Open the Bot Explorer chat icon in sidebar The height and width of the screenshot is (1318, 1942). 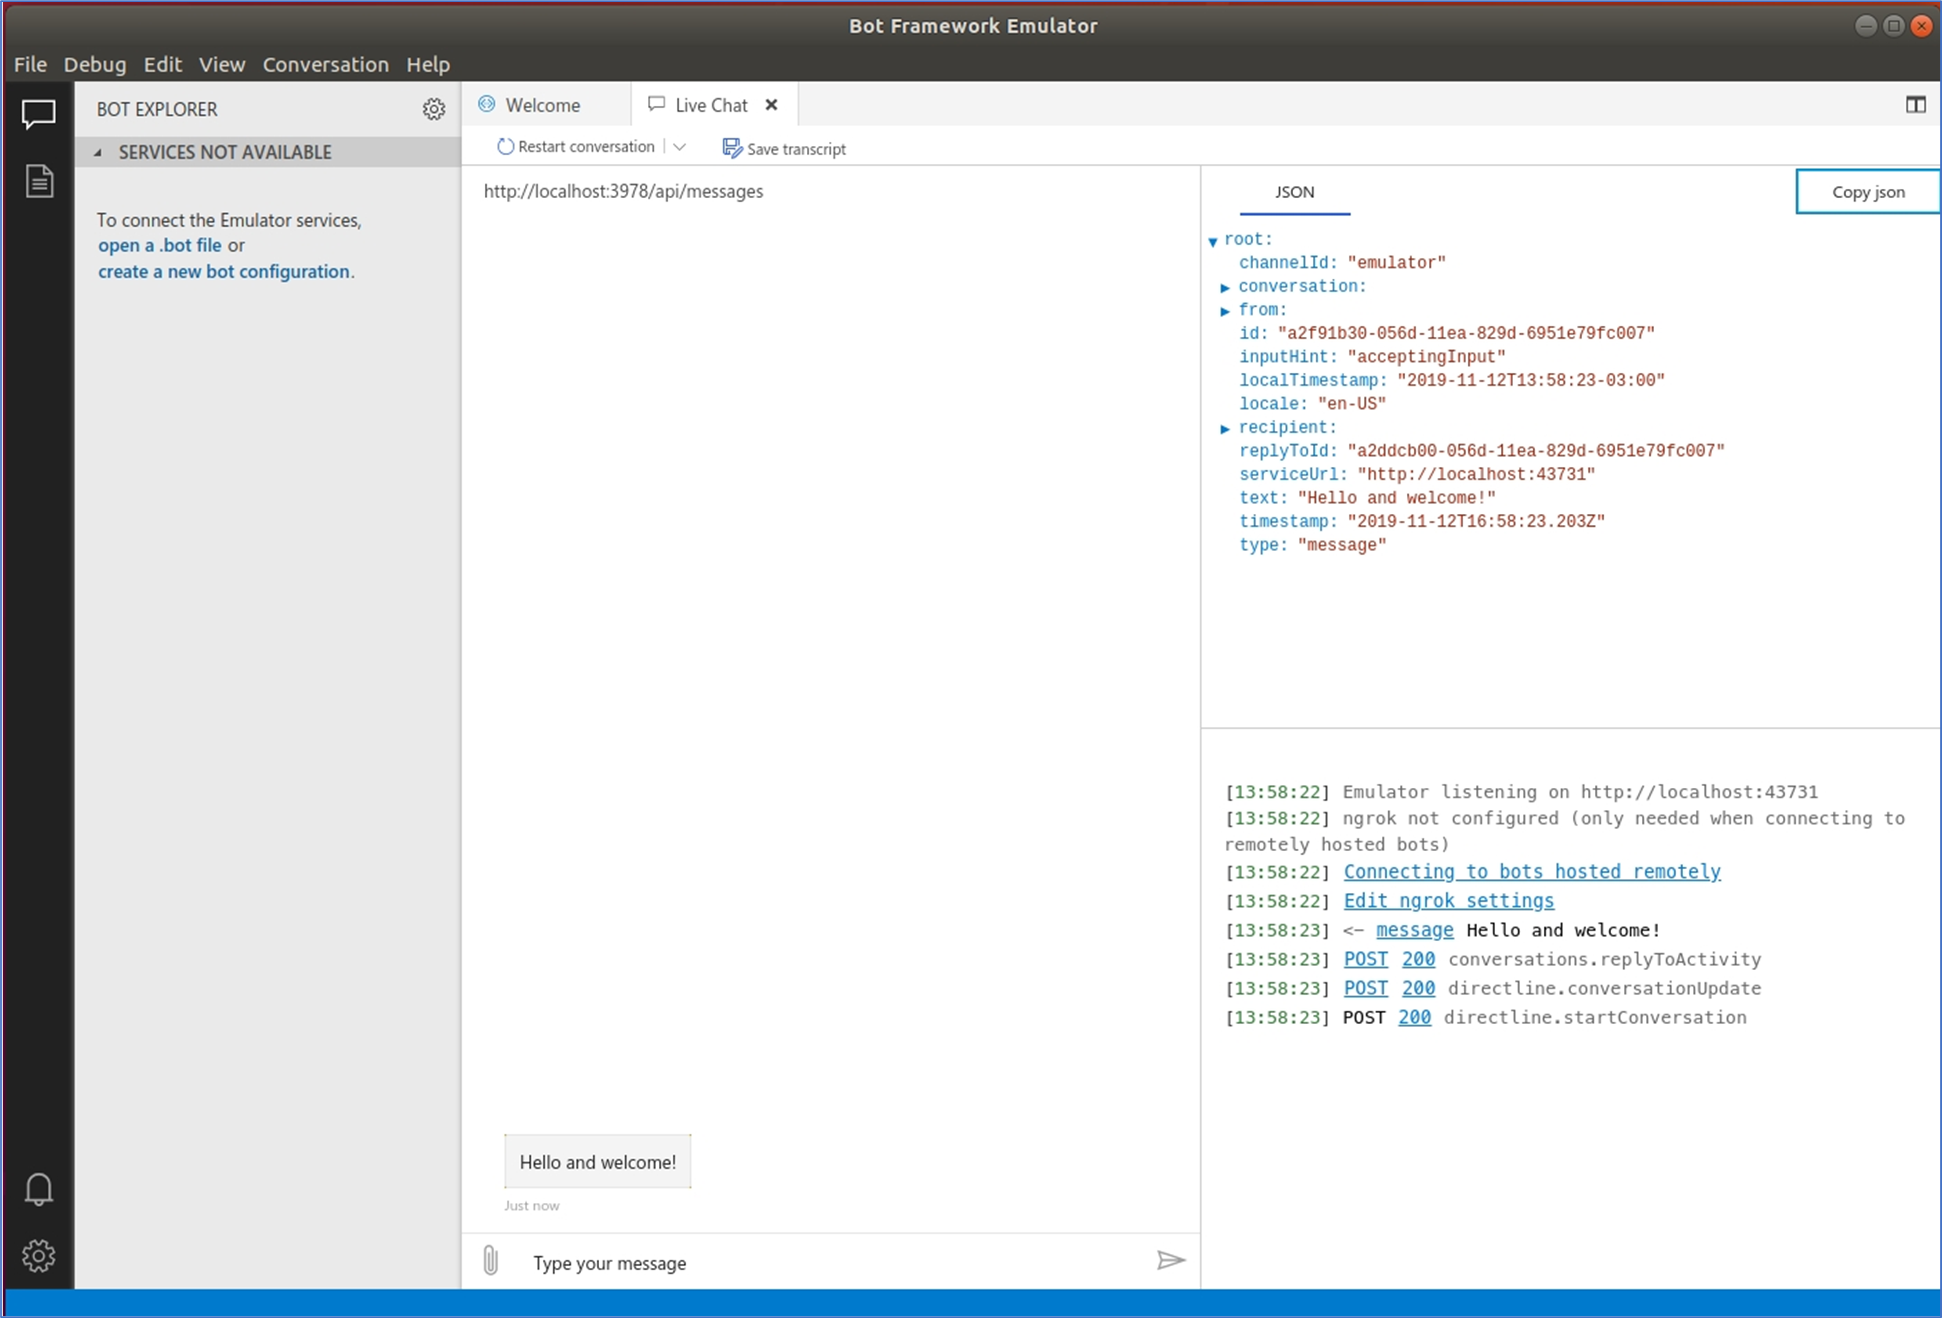[x=38, y=113]
